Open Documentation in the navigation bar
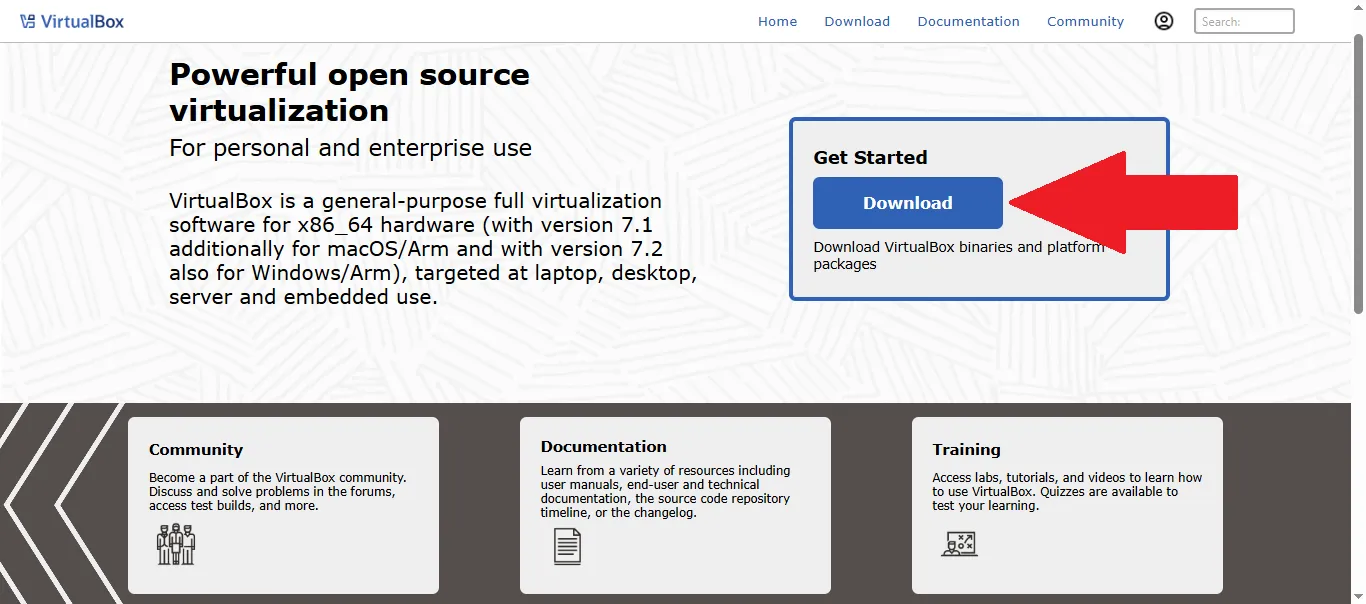Viewport: 1366px width, 604px height. pos(967,21)
